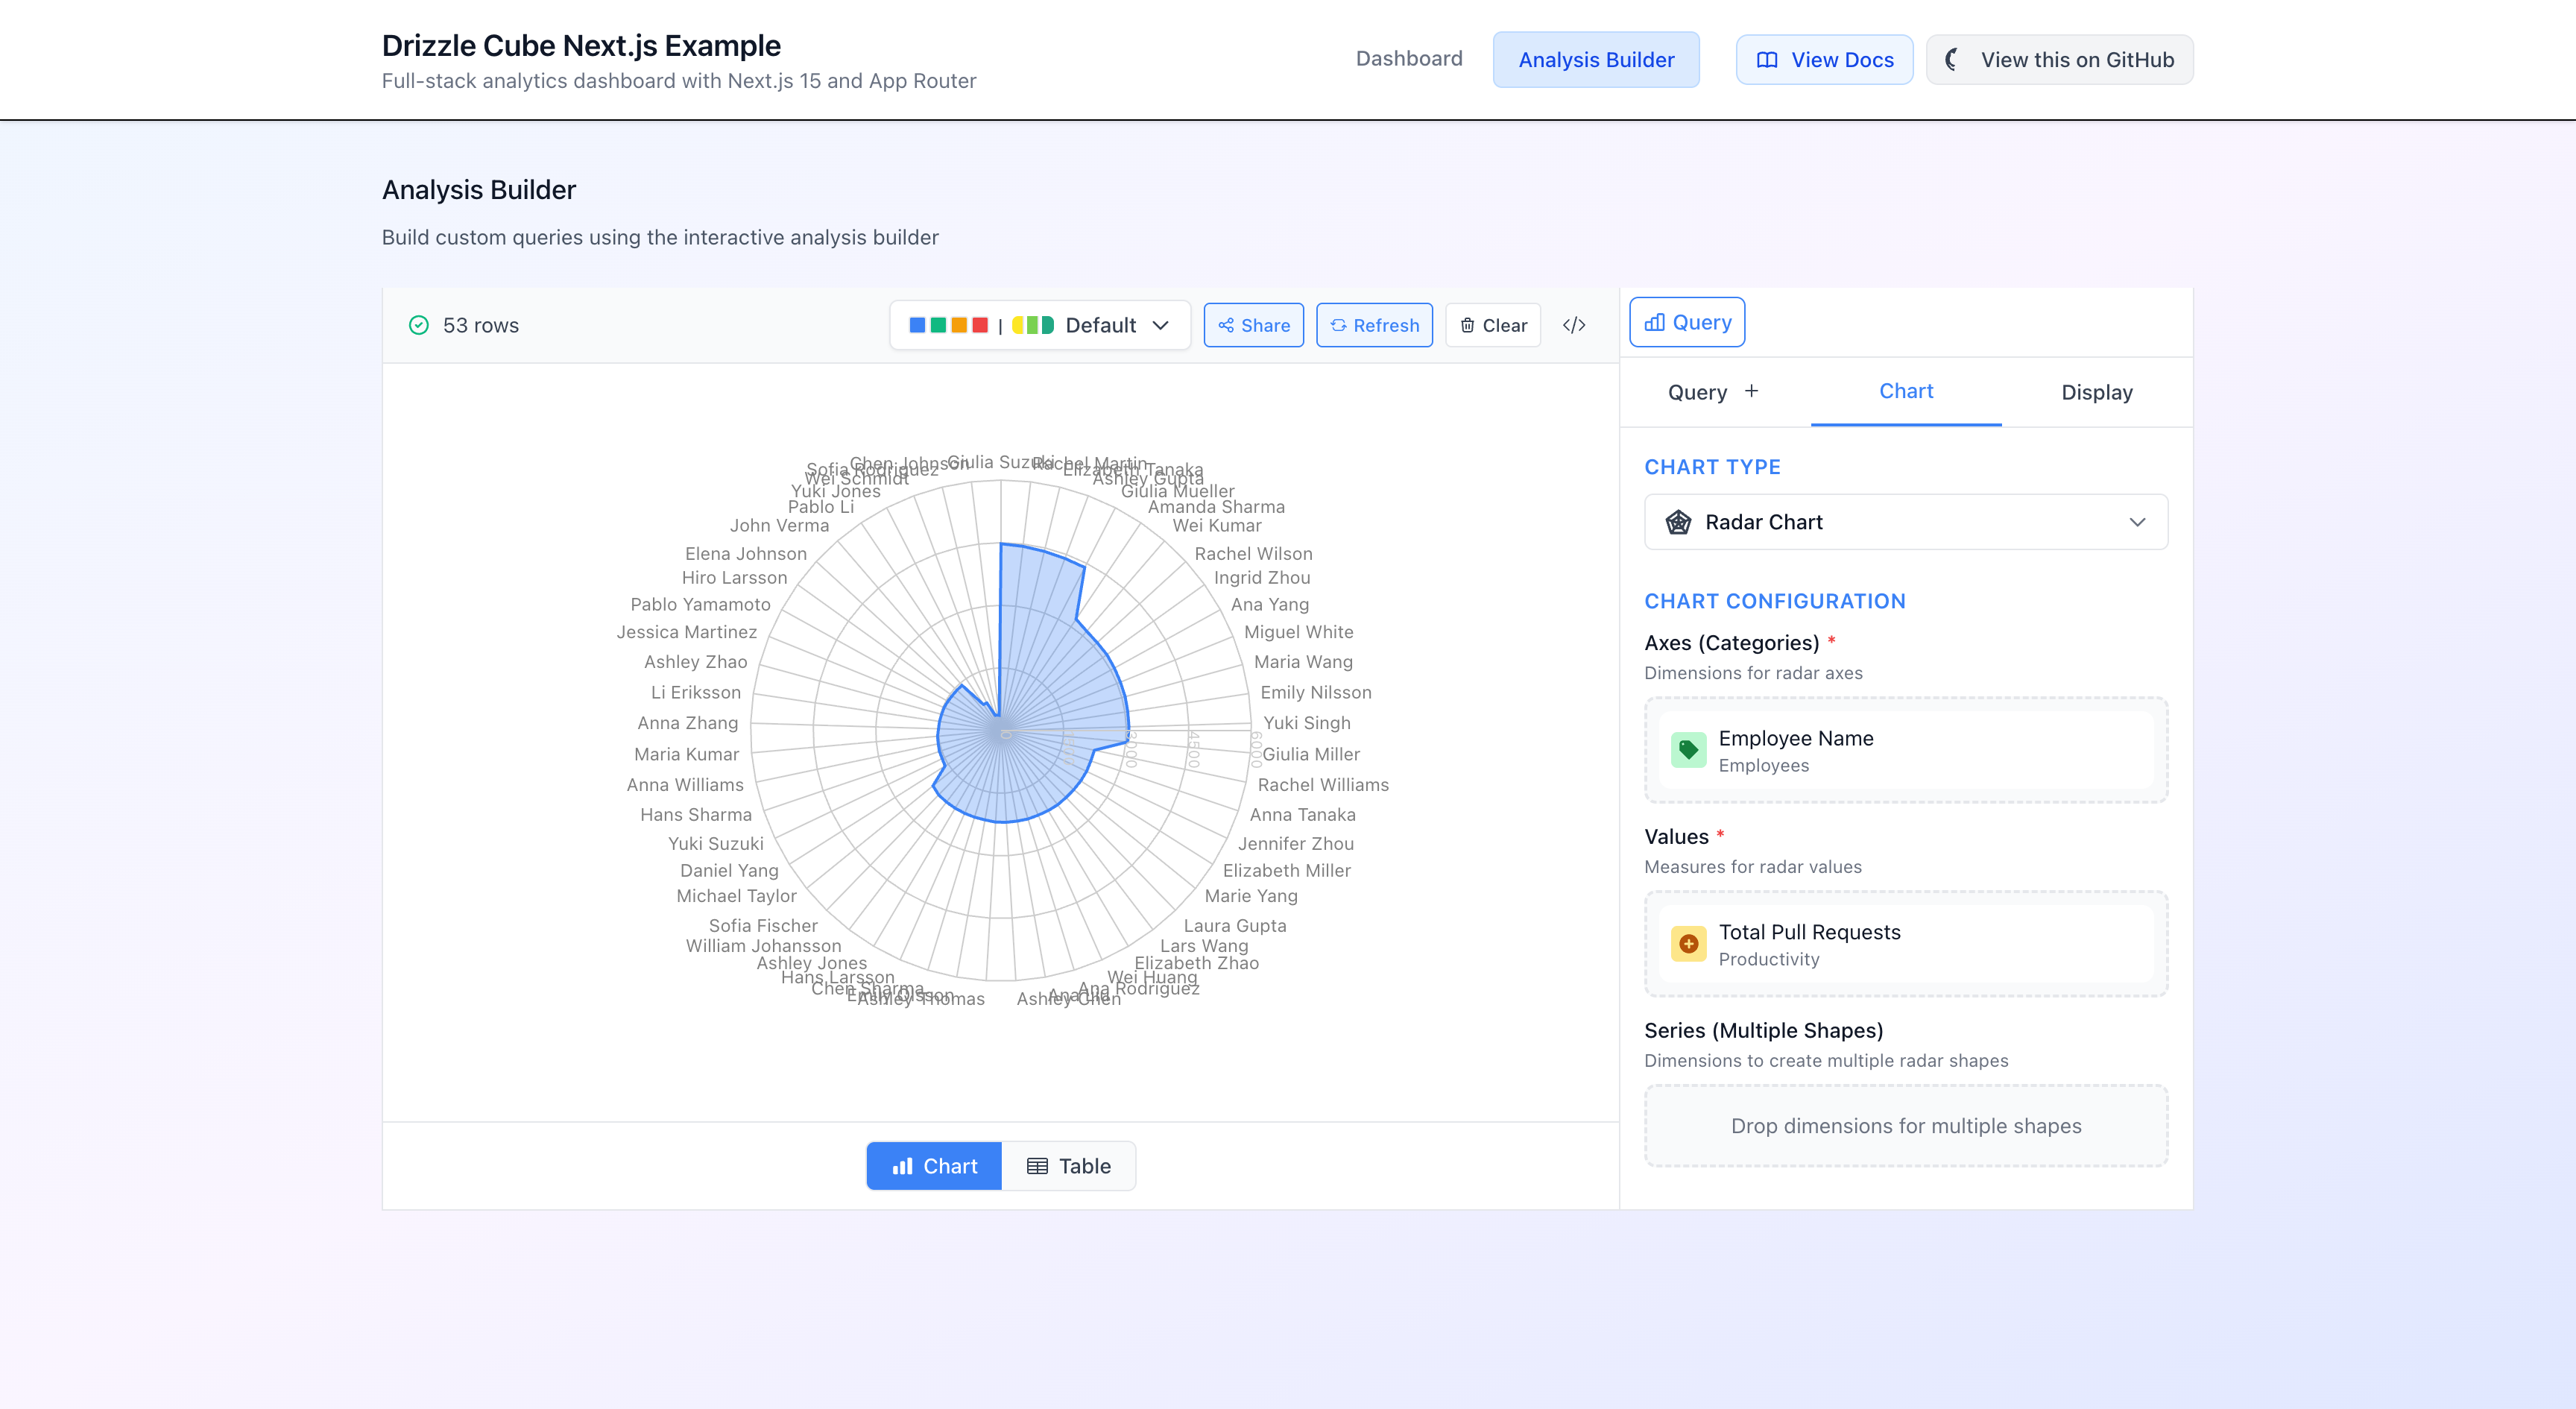The width and height of the screenshot is (2576, 1409).
Task: Open the code view with the </> icon
Action: tap(1573, 325)
